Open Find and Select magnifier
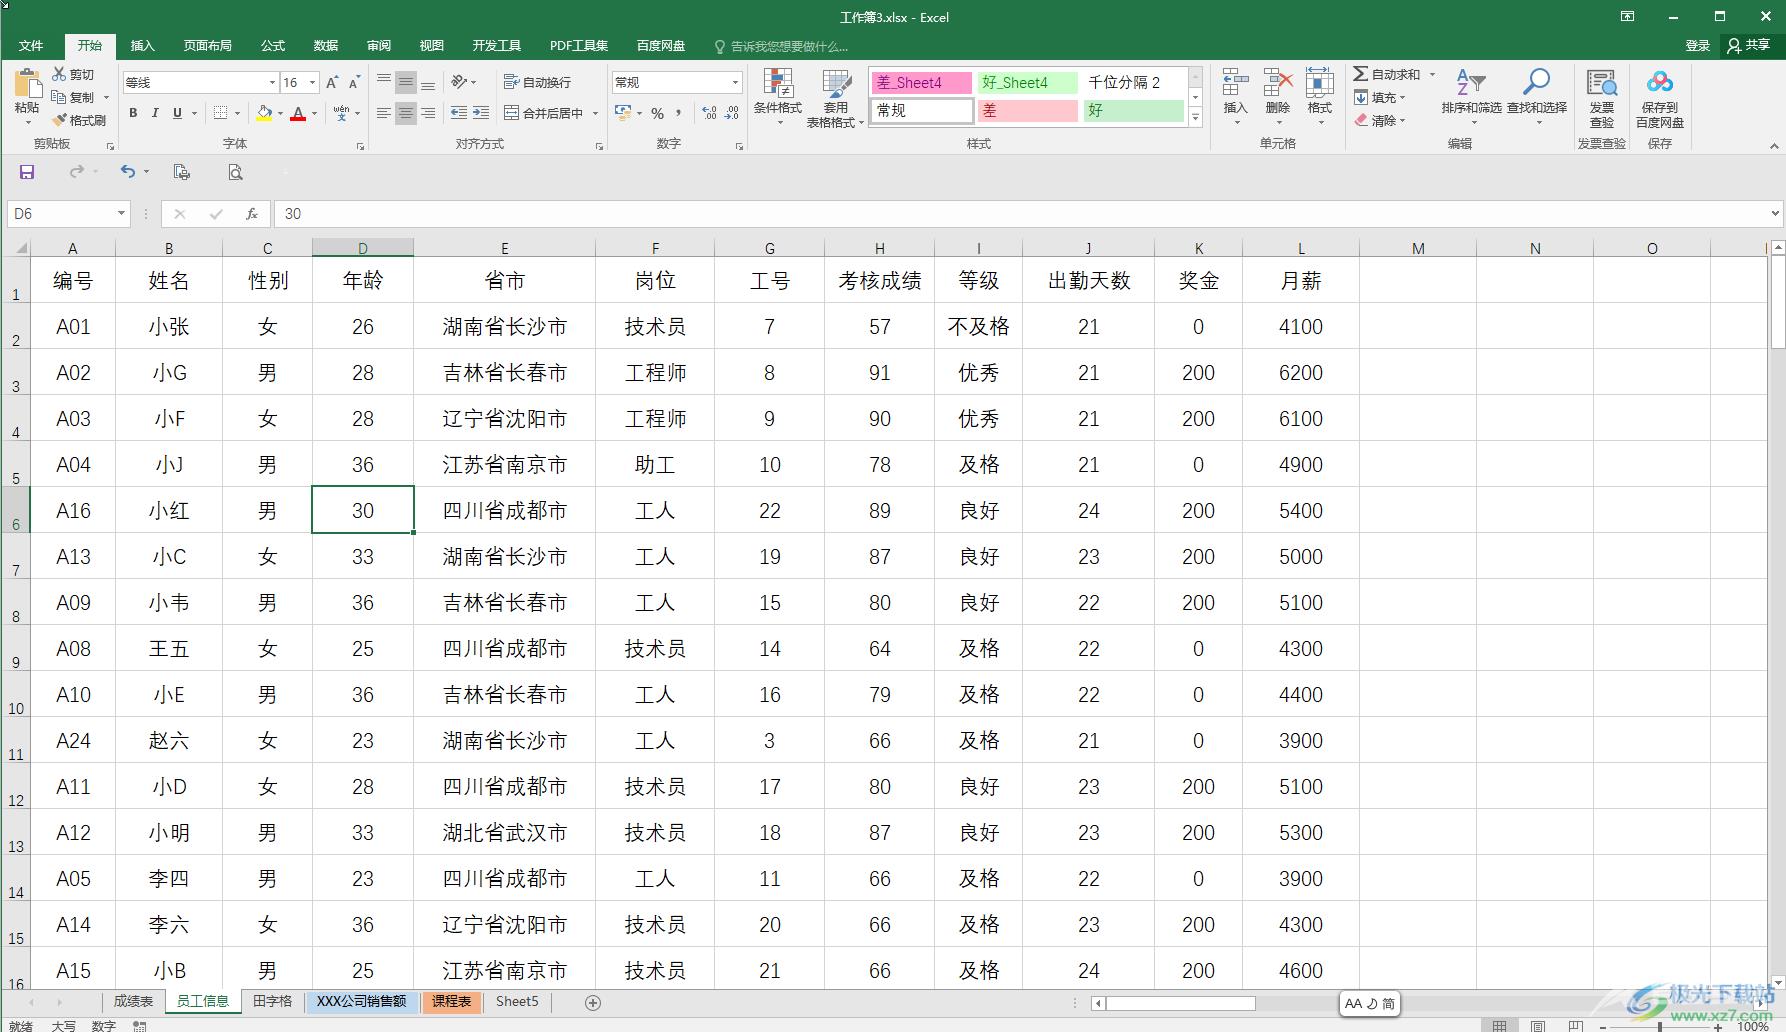1786x1032 pixels. 1537,96
